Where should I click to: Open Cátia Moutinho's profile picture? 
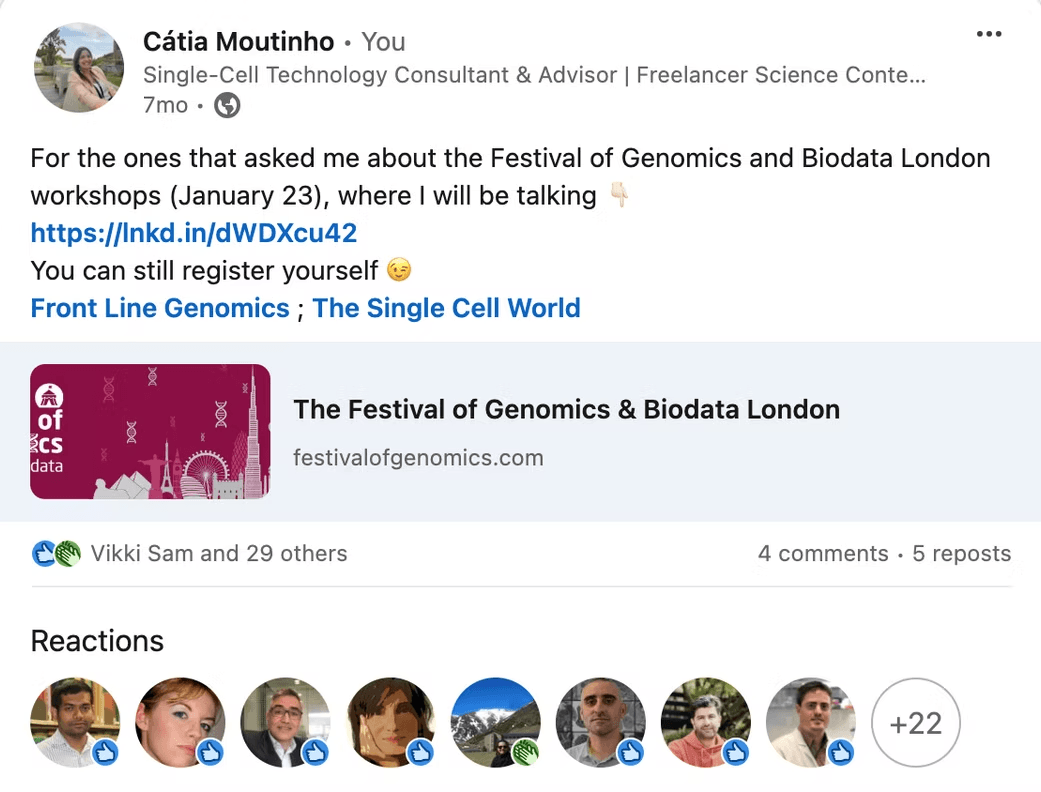pos(79,67)
